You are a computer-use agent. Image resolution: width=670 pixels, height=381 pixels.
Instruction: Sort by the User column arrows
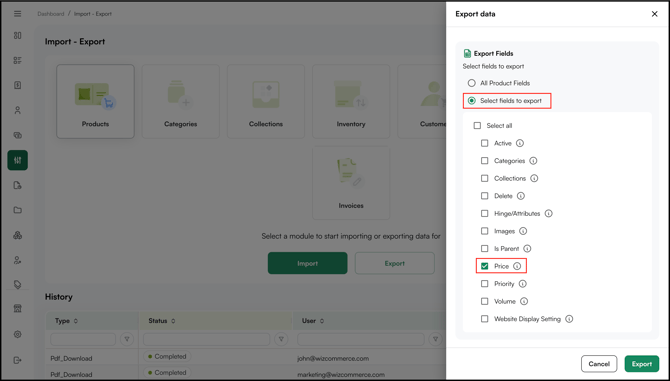[322, 321]
